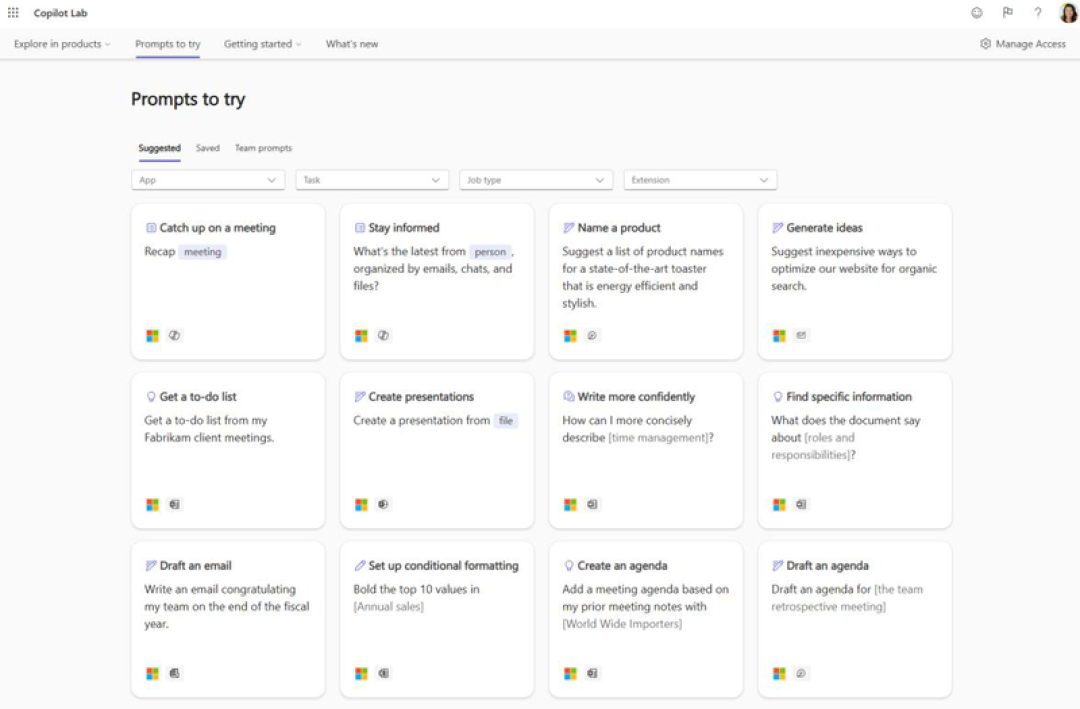Open the What's new tab

(352, 43)
